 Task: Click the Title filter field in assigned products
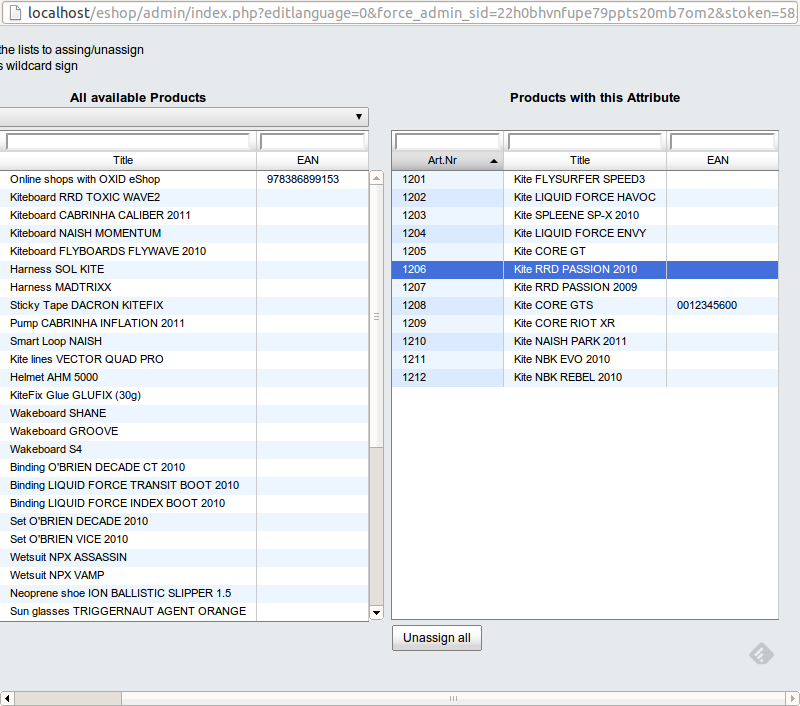[x=584, y=141]
